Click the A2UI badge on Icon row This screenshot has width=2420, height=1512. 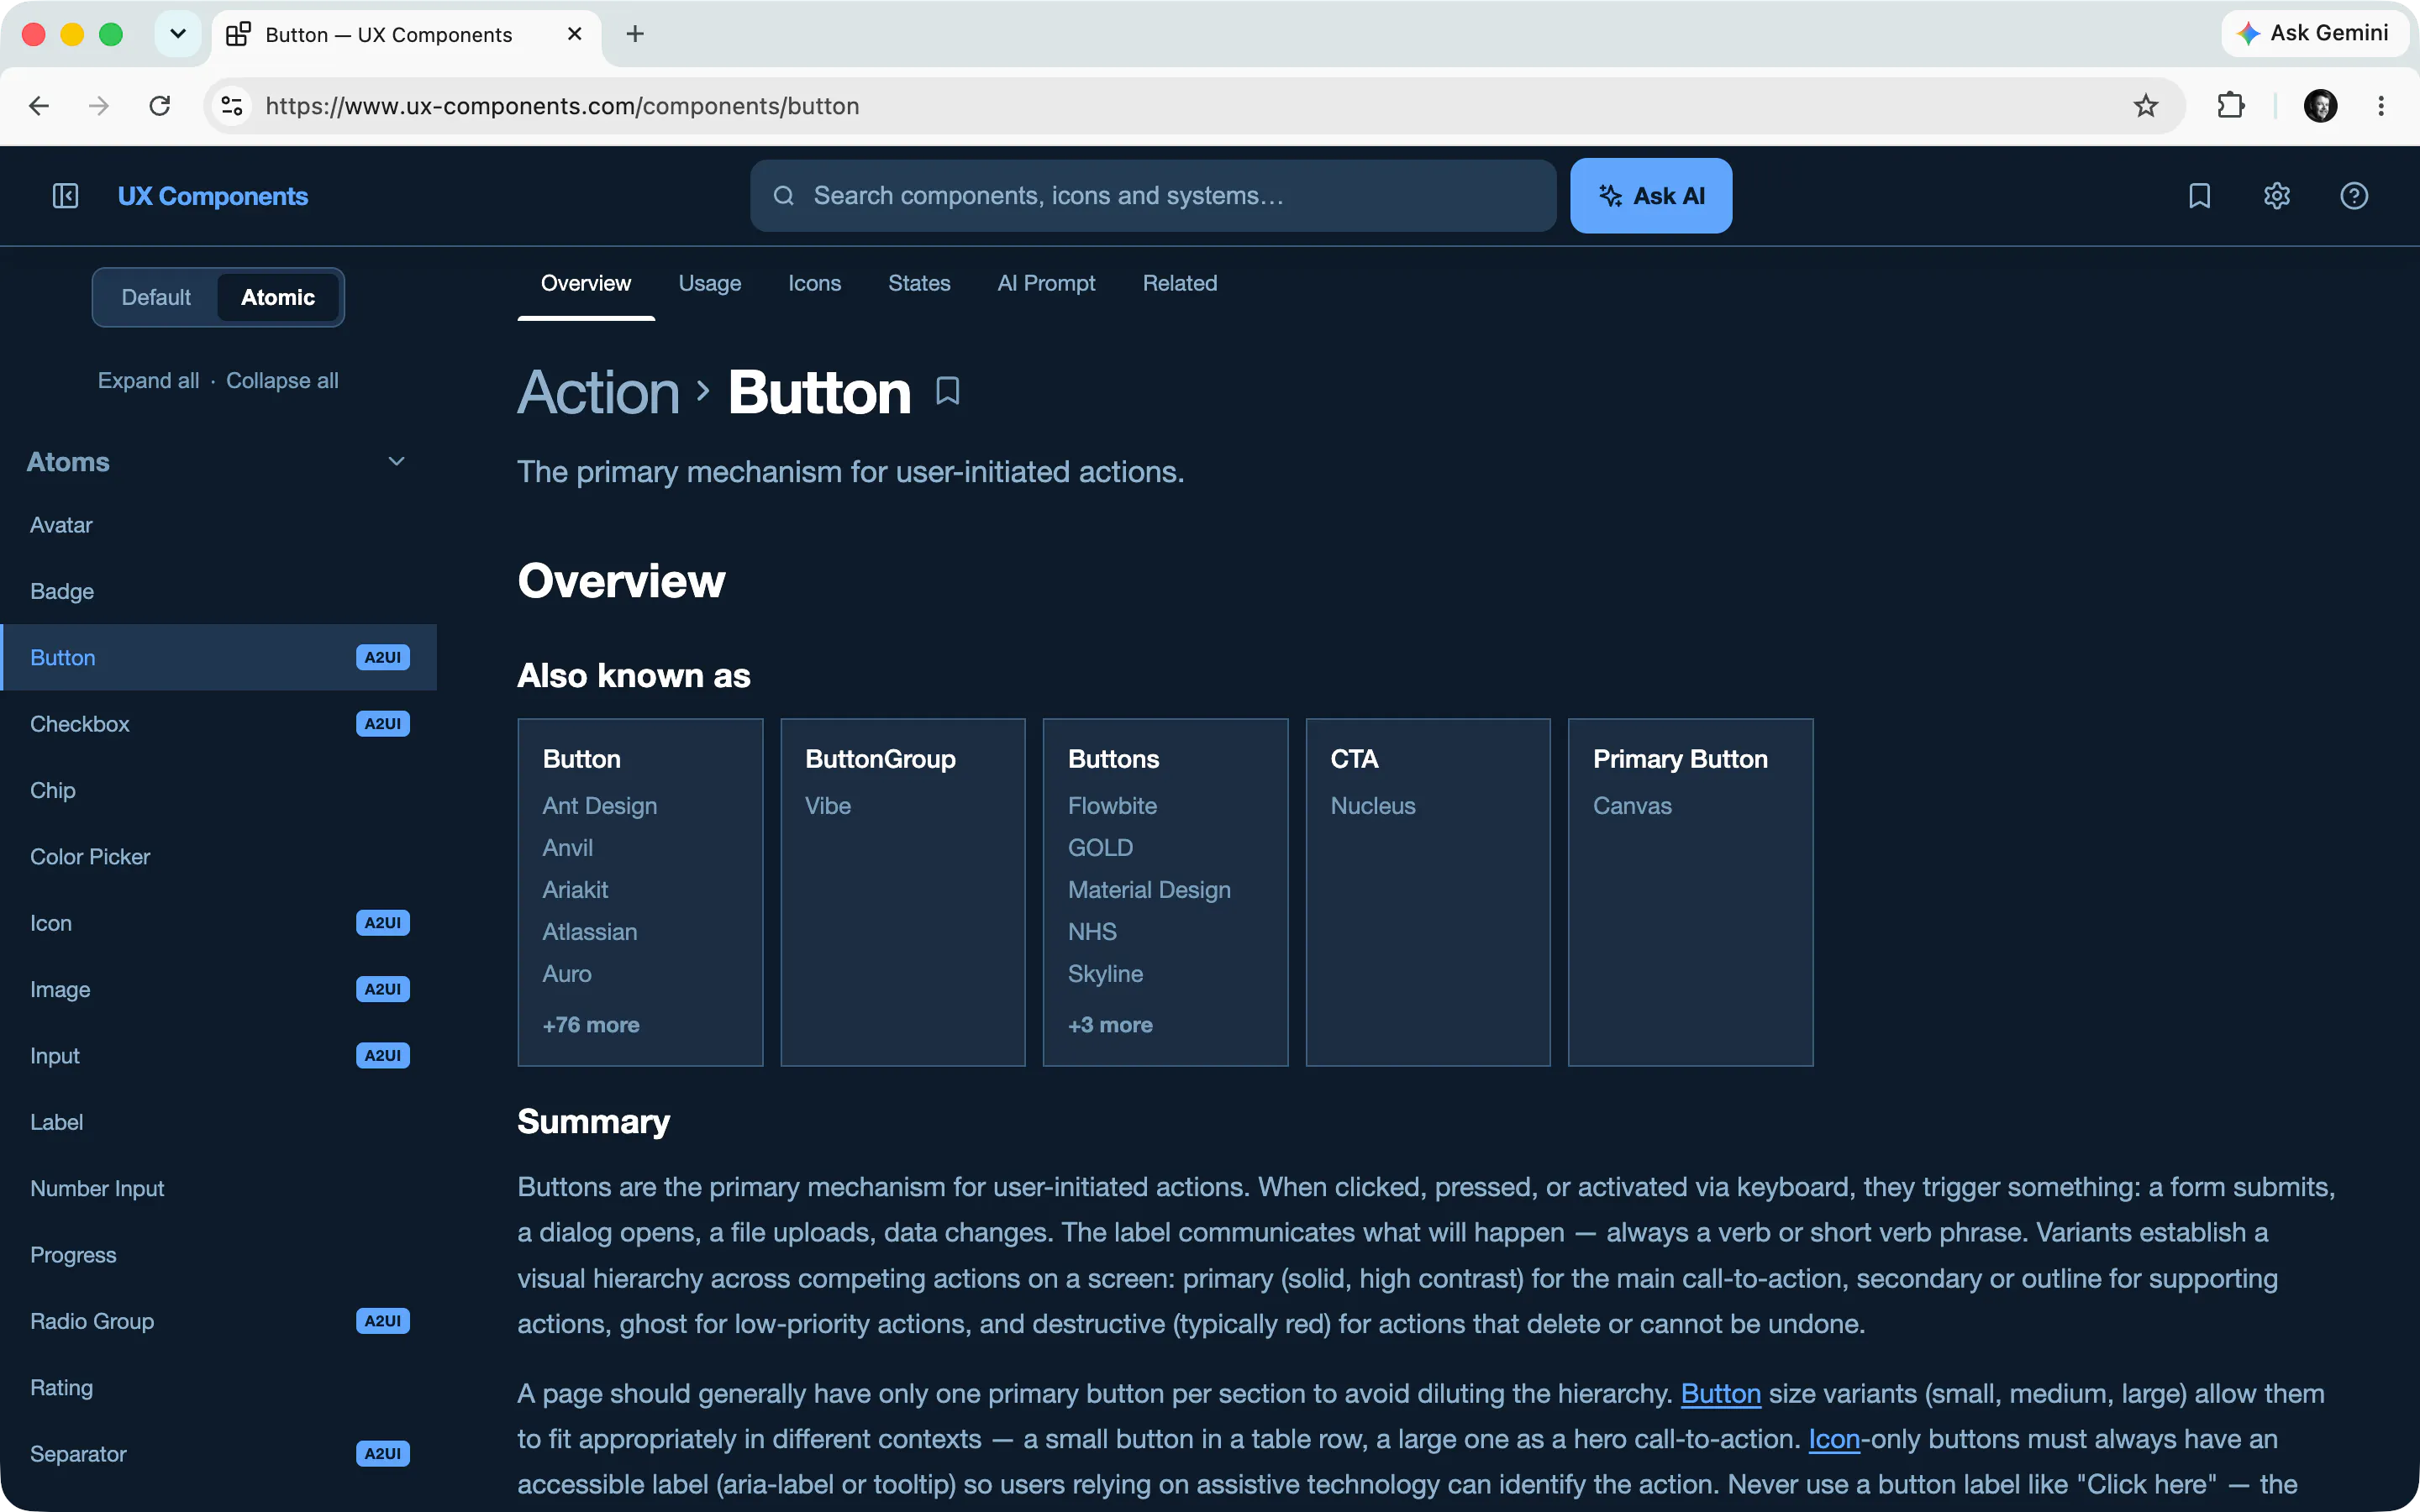(x=383, y=923)
